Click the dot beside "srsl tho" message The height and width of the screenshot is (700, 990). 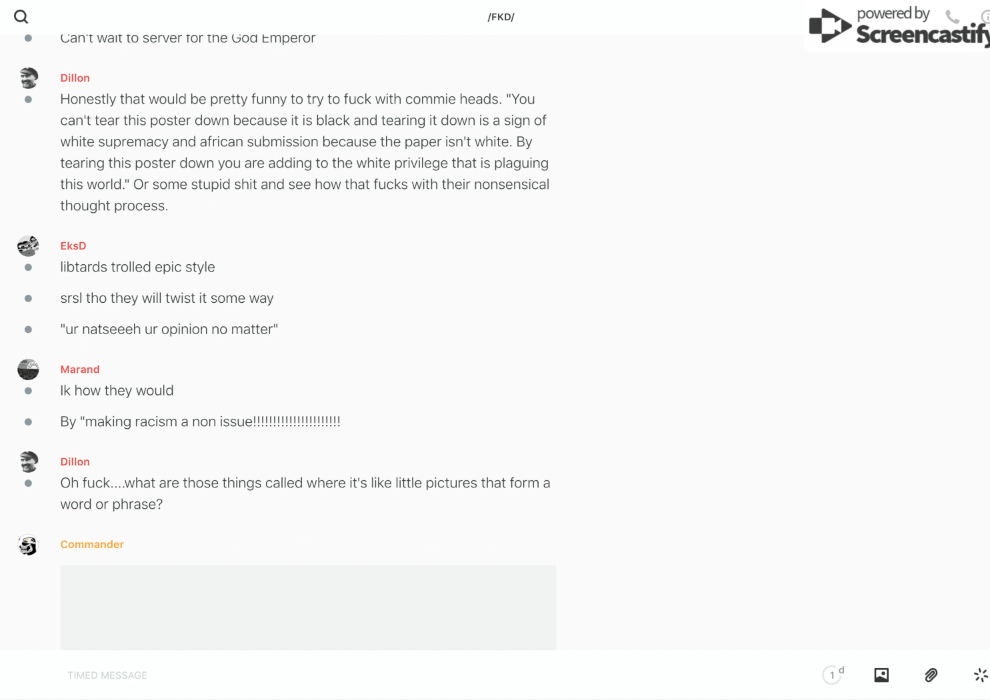[28, 298]
